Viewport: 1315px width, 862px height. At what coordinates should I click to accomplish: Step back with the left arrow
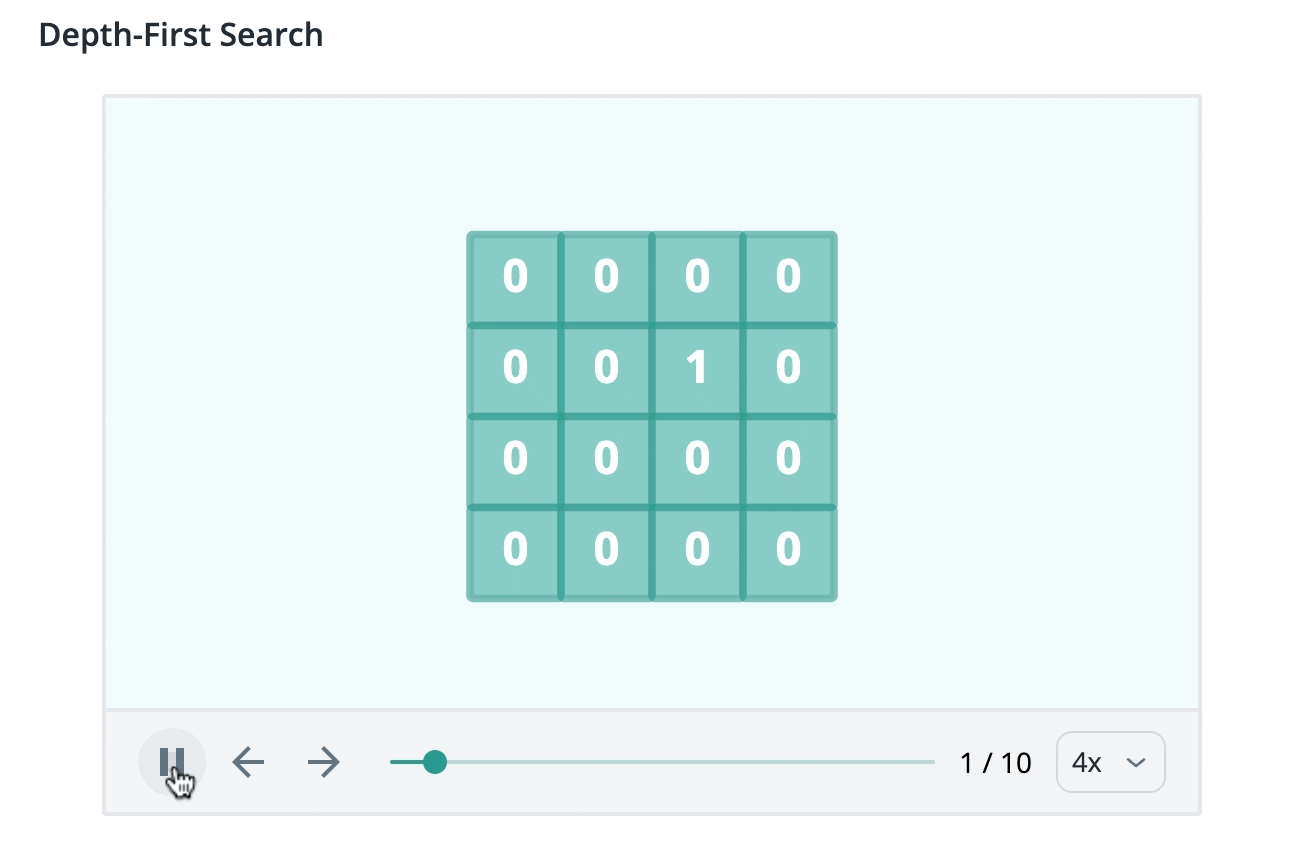pyautogui.click(x=248, y=763)
